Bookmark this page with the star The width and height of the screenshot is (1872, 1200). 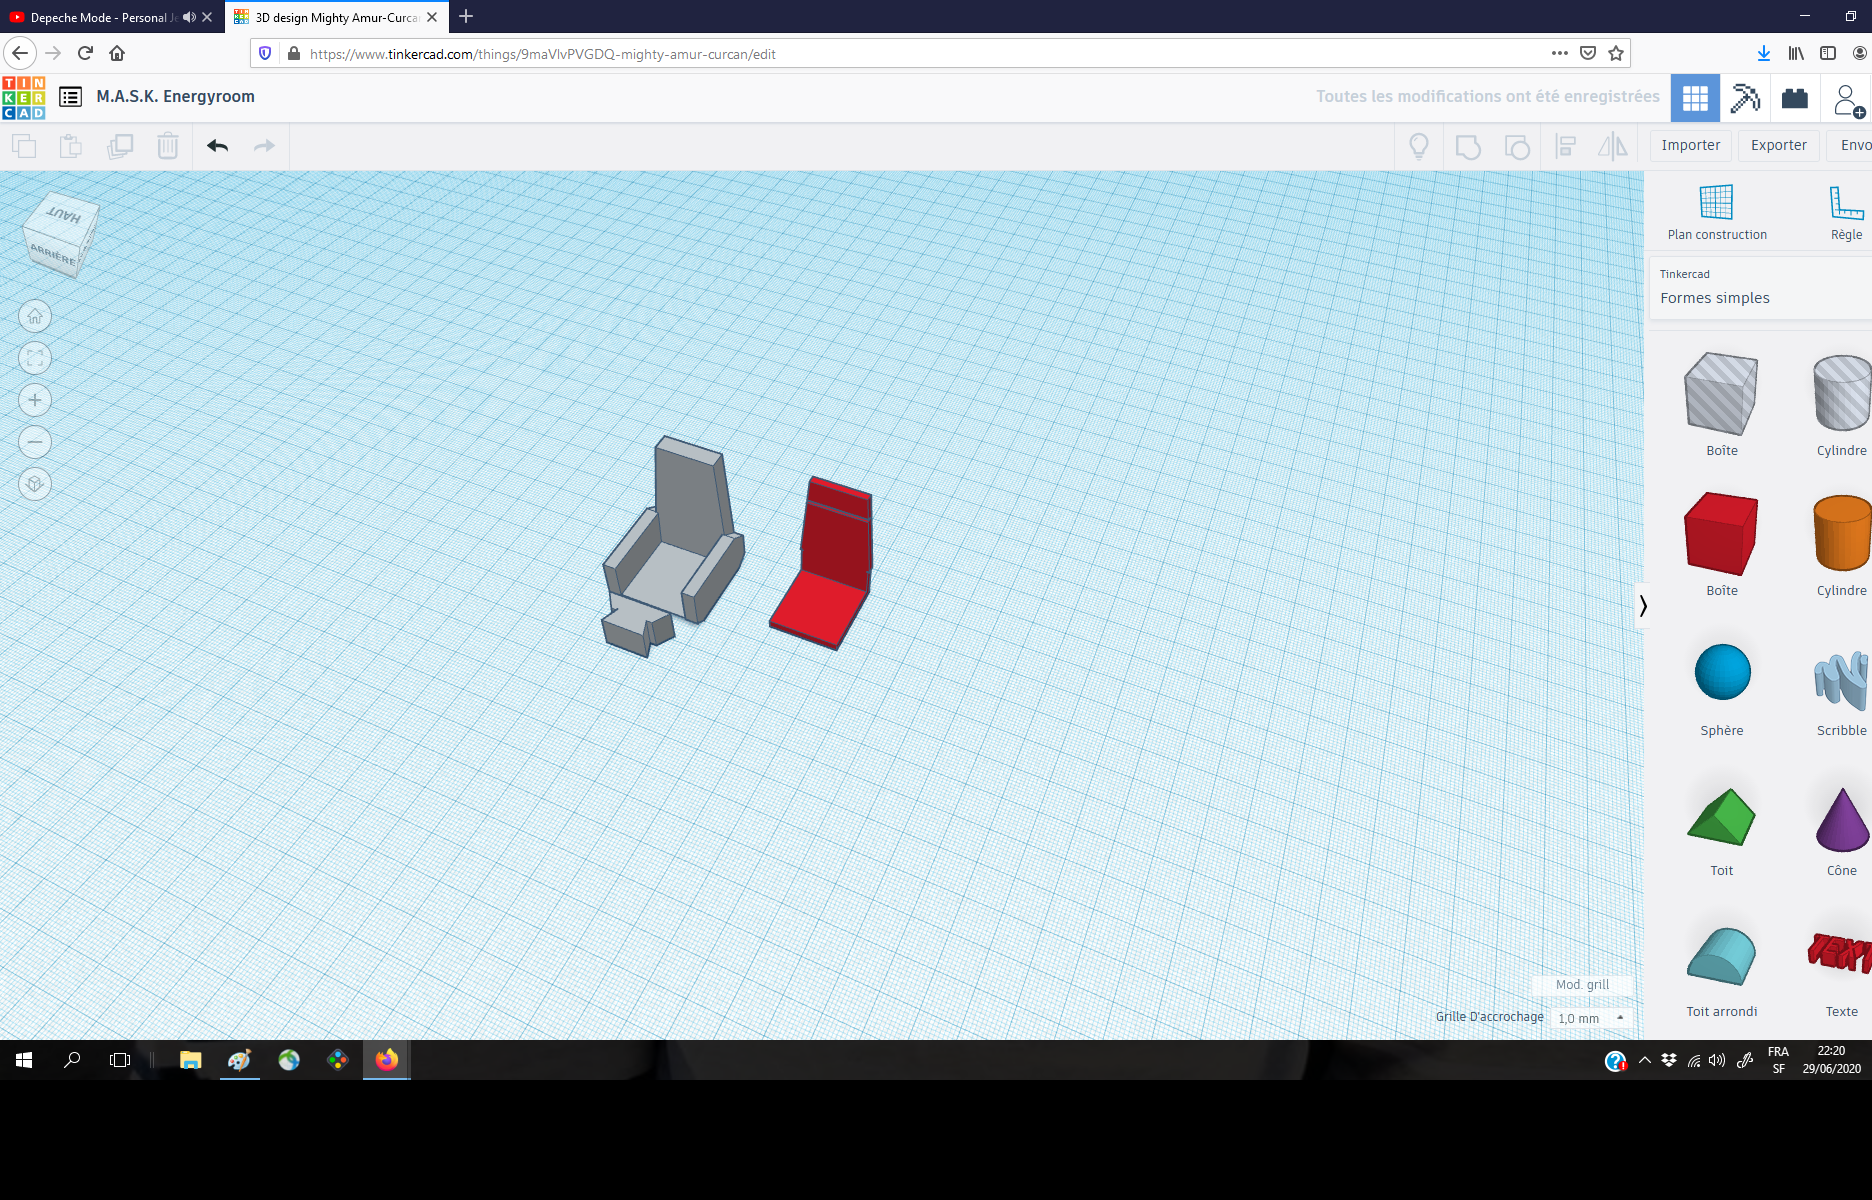click(1616, 54)
